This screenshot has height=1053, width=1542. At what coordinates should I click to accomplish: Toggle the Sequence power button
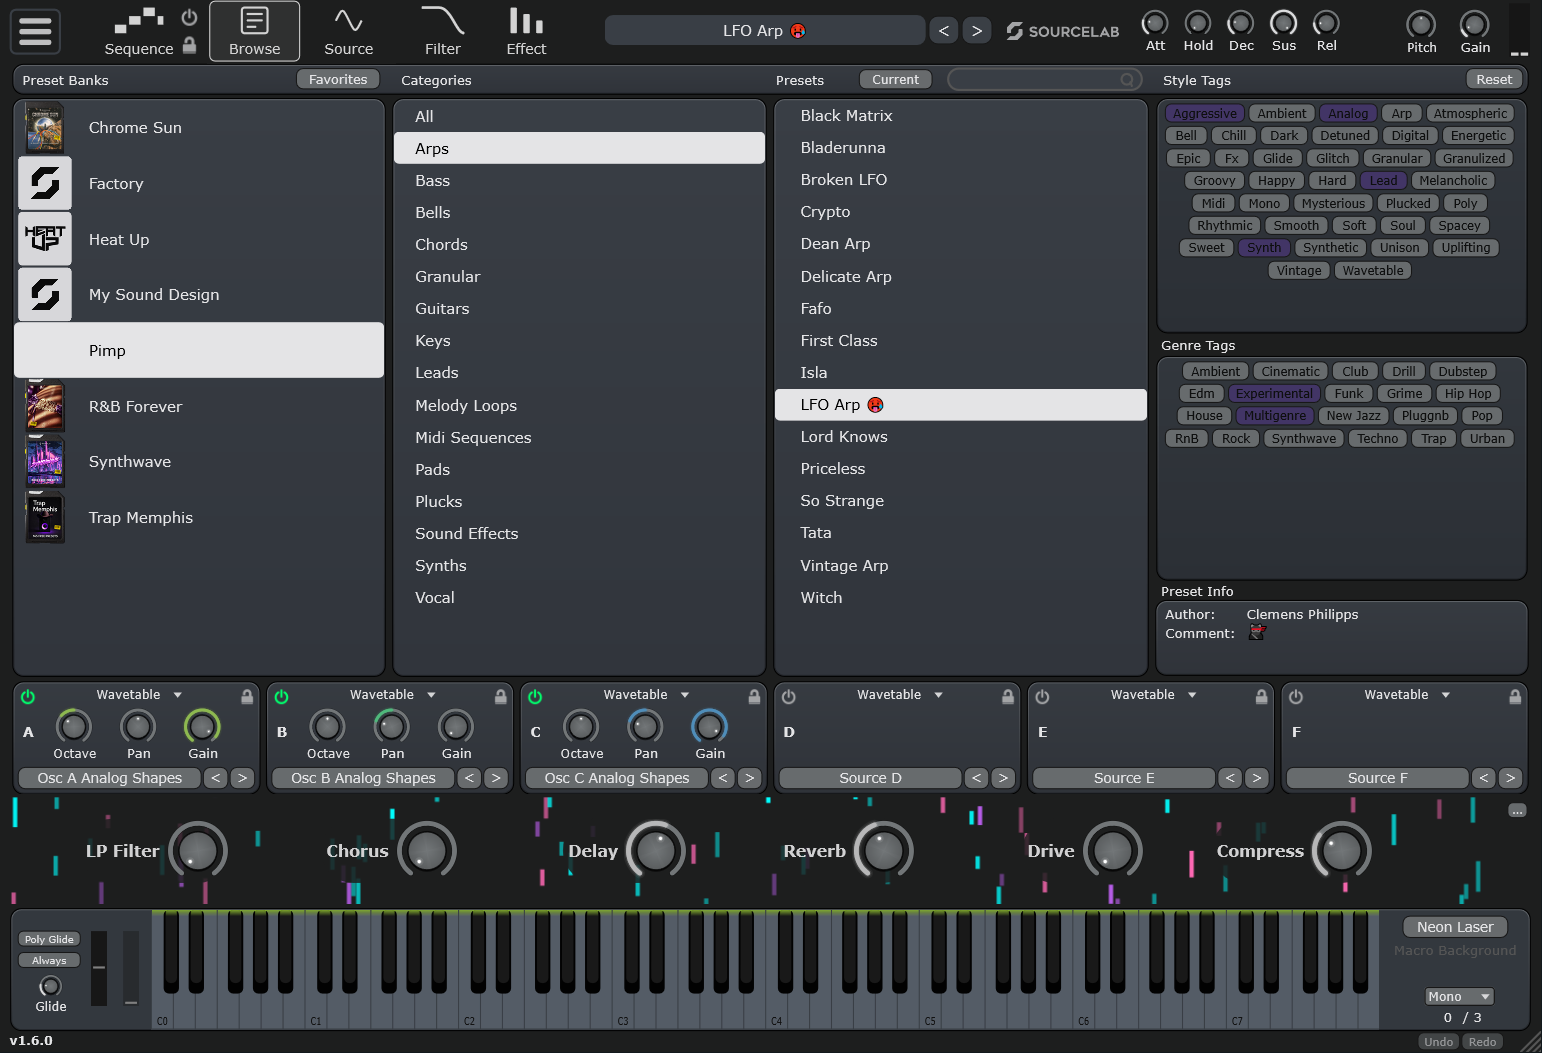click(189, 17)
